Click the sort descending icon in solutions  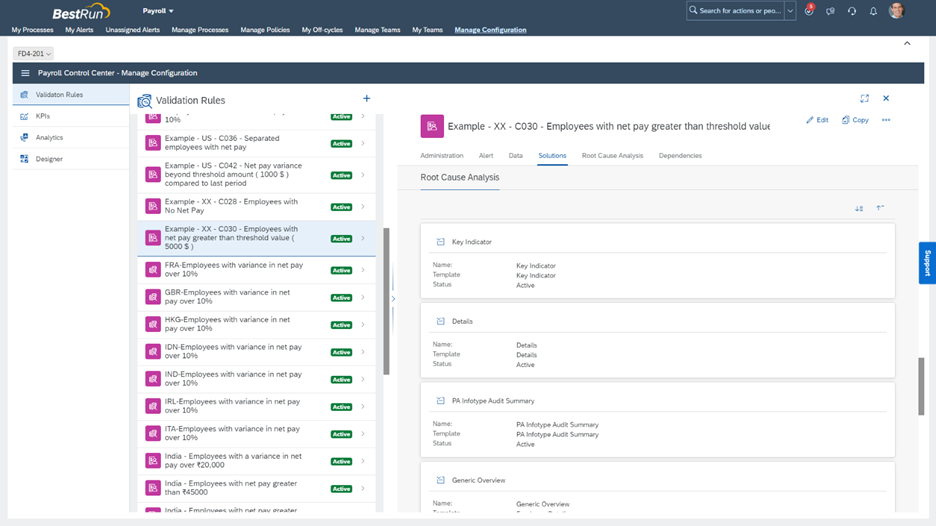[x=859, y=209]
